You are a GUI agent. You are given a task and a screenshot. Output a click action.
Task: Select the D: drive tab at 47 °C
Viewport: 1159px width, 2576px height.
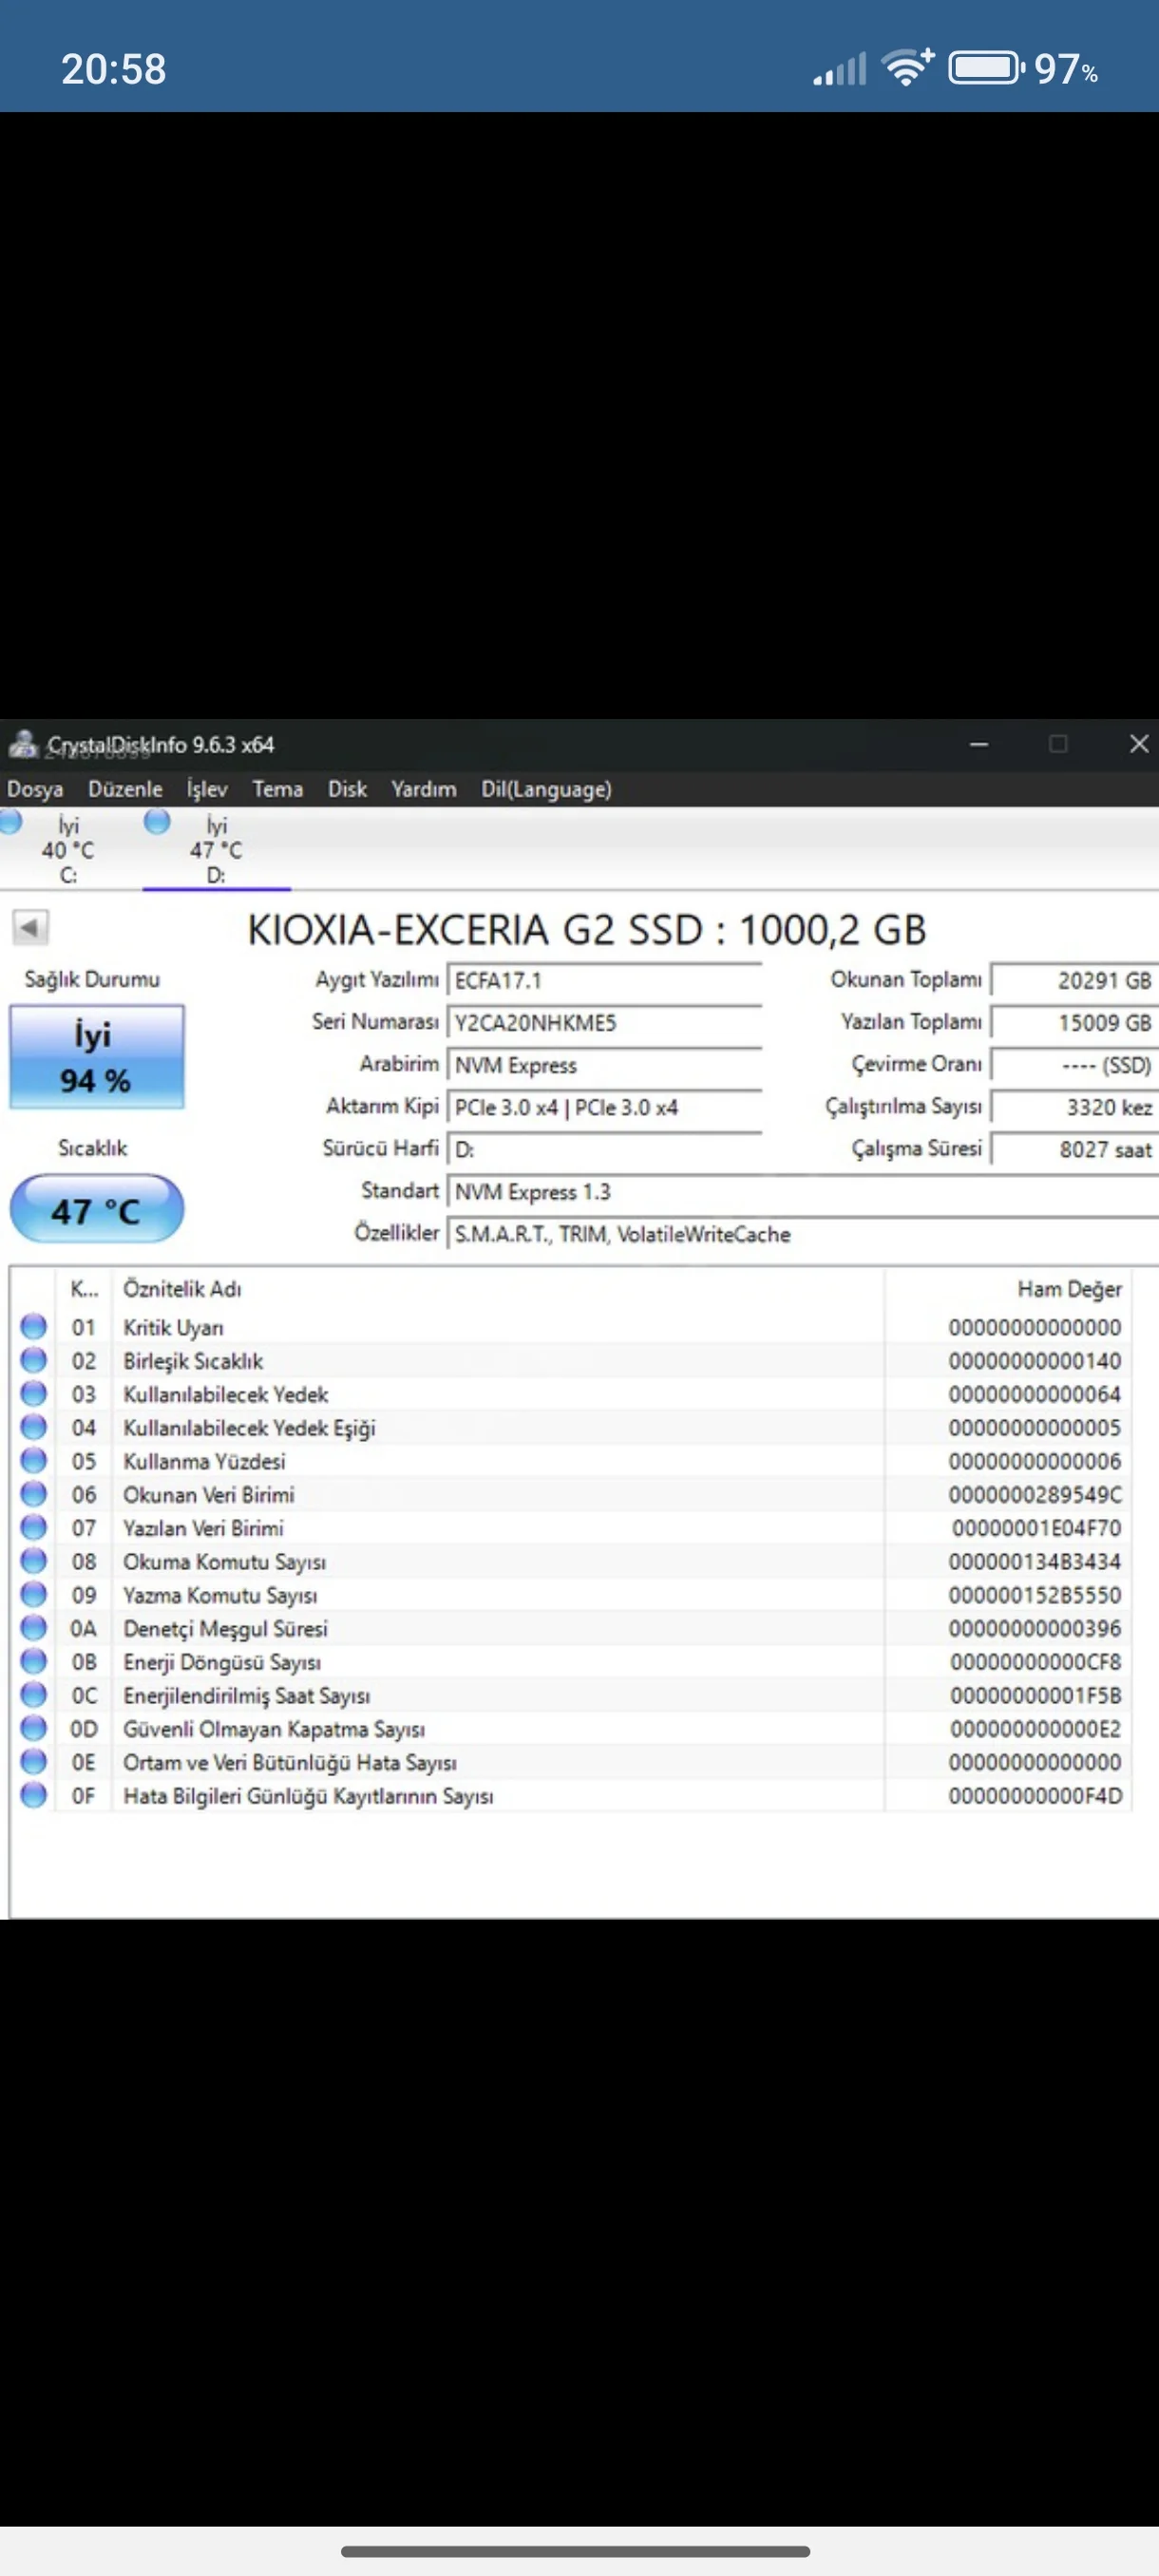click(x=216, y=850)
